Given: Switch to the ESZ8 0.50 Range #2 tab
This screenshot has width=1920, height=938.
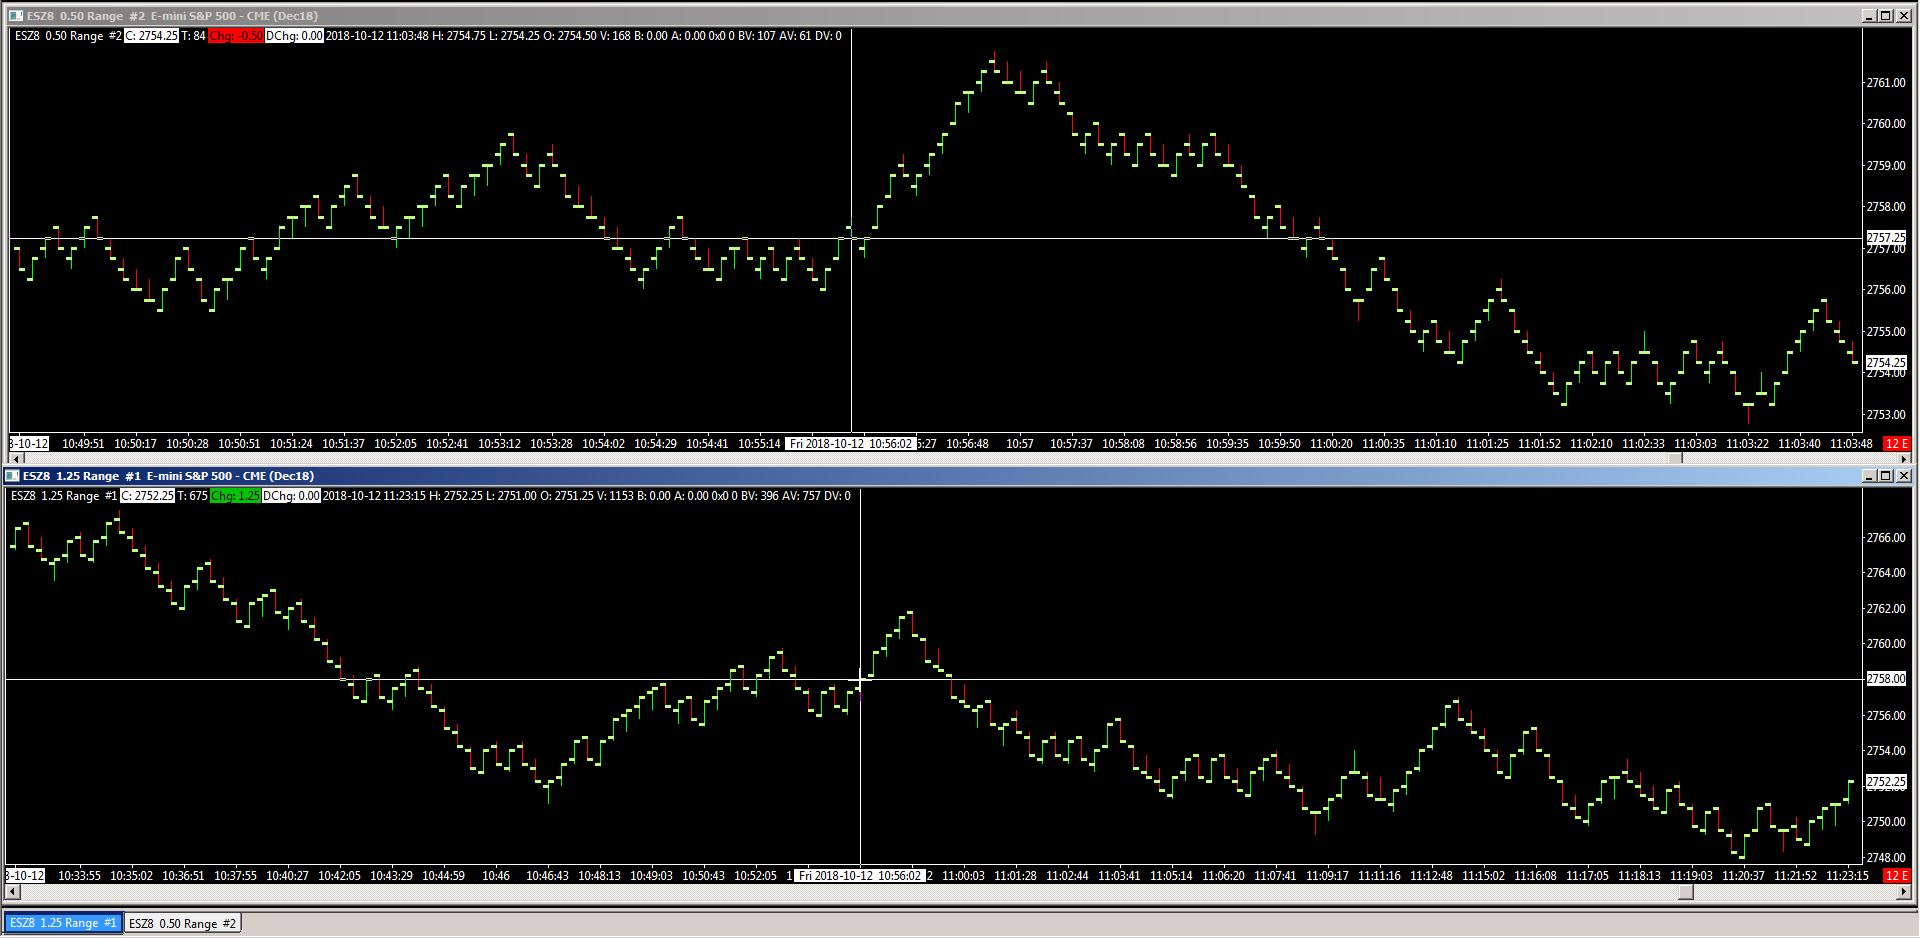Looking at the screenshot, I should pyautogui.click(x=182, y=923).
